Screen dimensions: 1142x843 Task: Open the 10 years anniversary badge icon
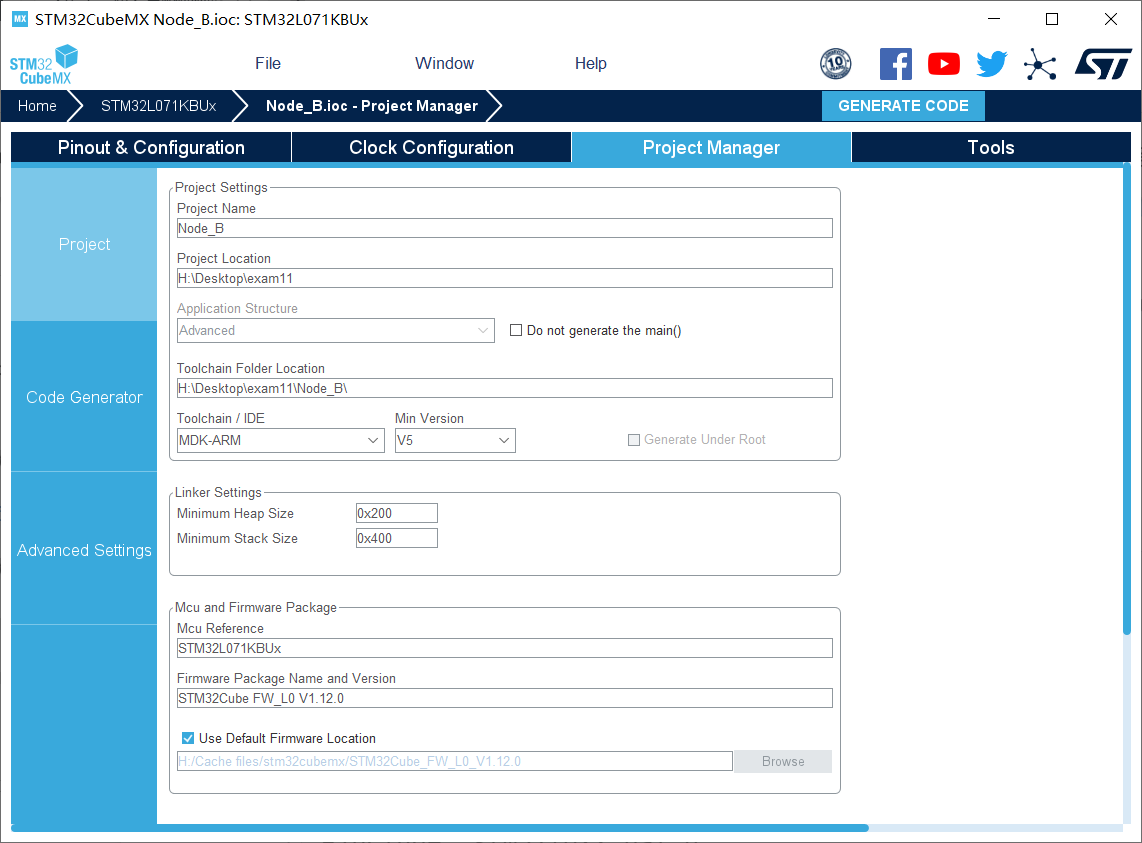(x=835, y=64)
